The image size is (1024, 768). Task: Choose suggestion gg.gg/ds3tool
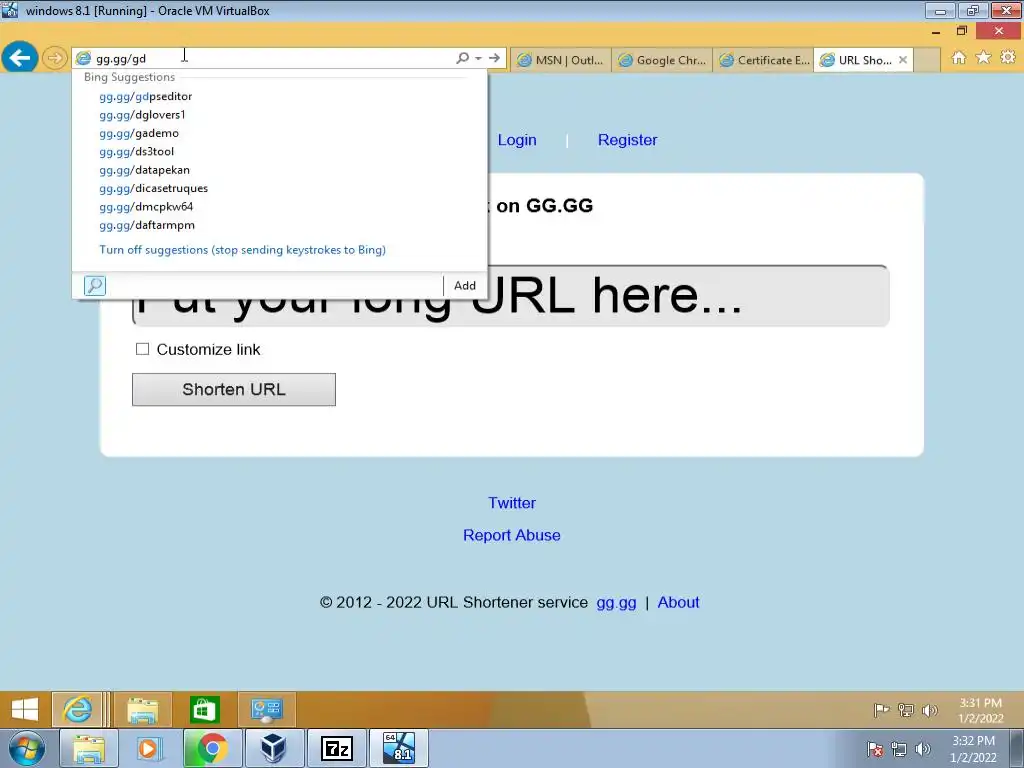pyautogui.click(x=136, y=151)
